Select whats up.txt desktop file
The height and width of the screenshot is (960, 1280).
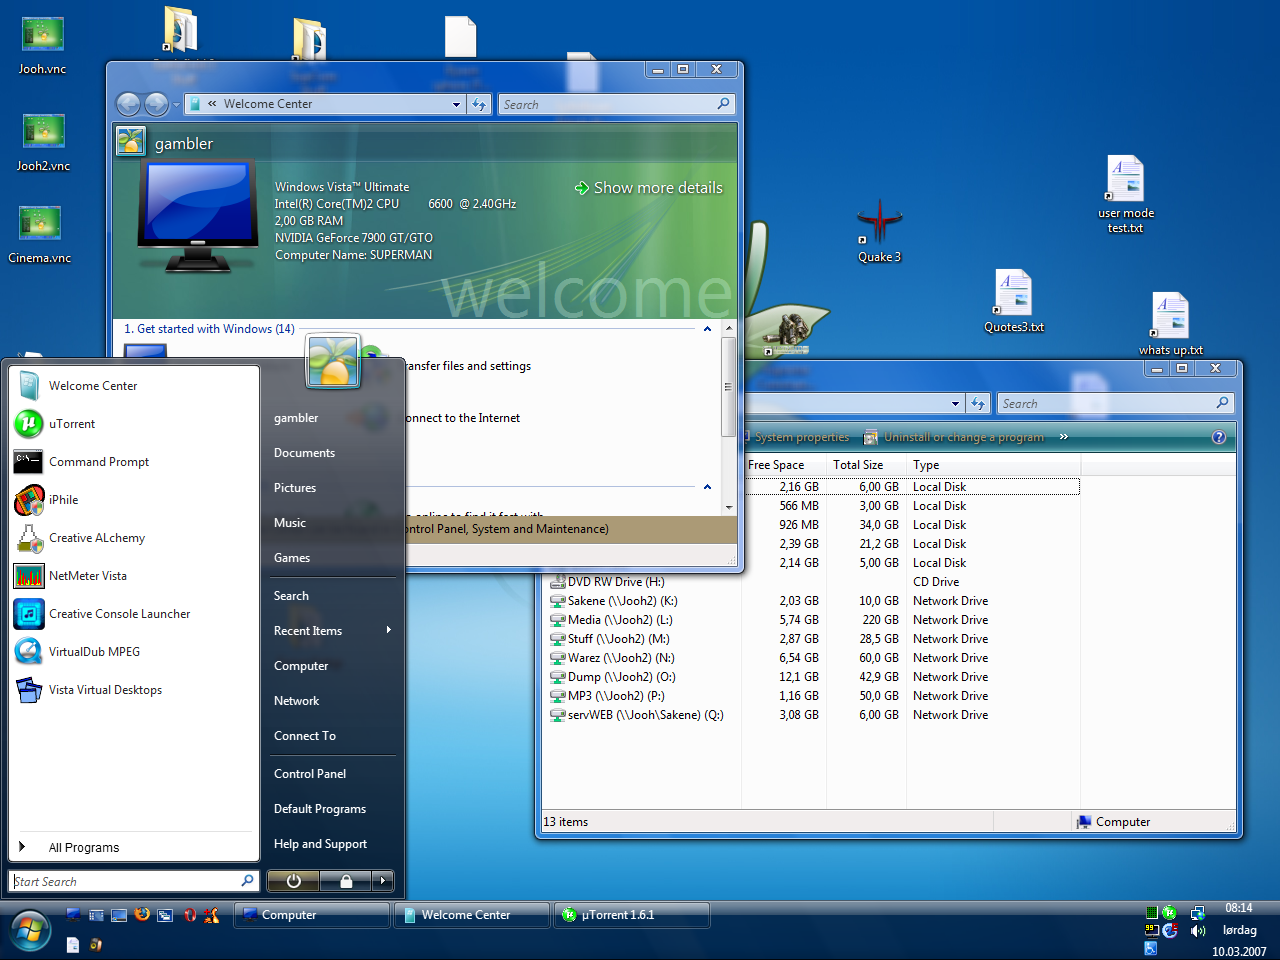(1170, 324)
